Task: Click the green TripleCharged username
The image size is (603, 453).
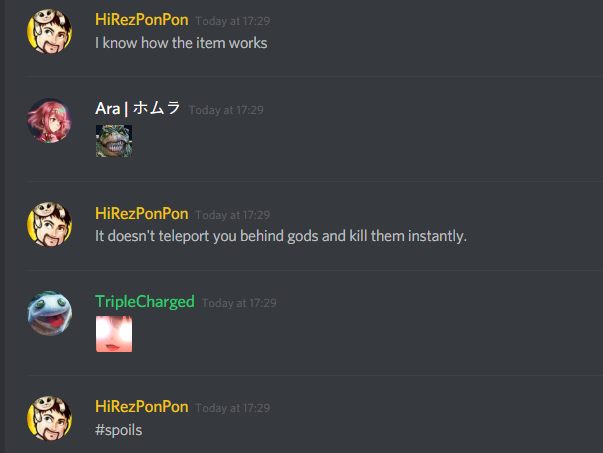Action: click(x=145, y=302)
